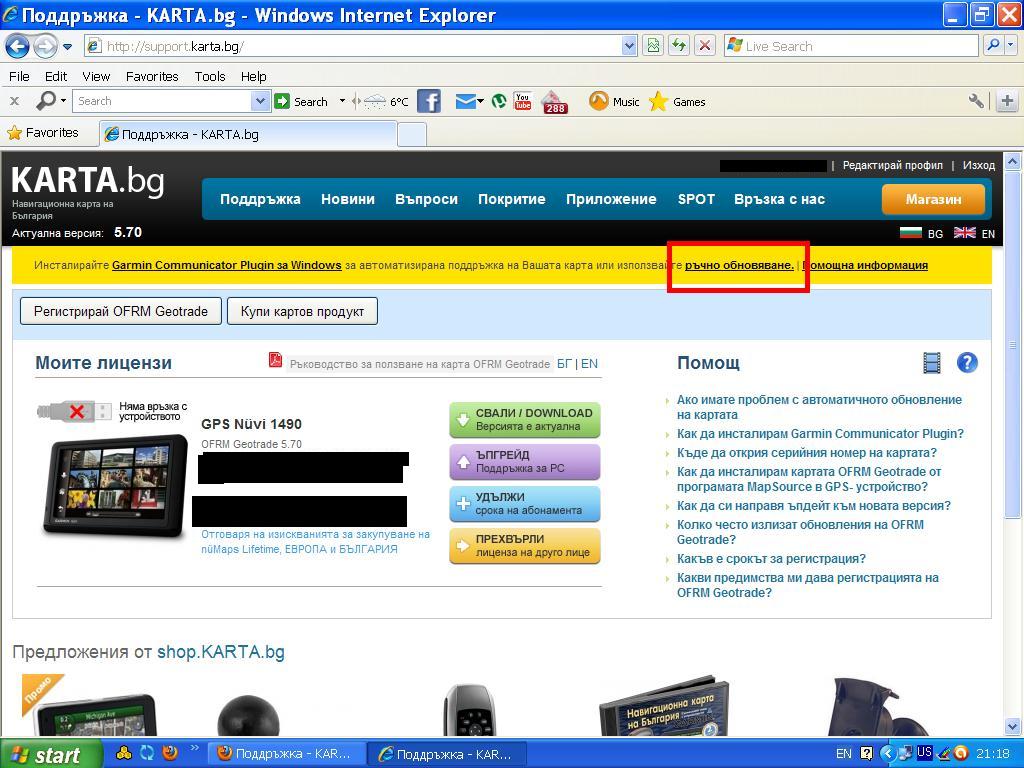Screen dimensions: 1024x768
Task: Close the toolbar with the X
Action: click(x=14, y=101)
